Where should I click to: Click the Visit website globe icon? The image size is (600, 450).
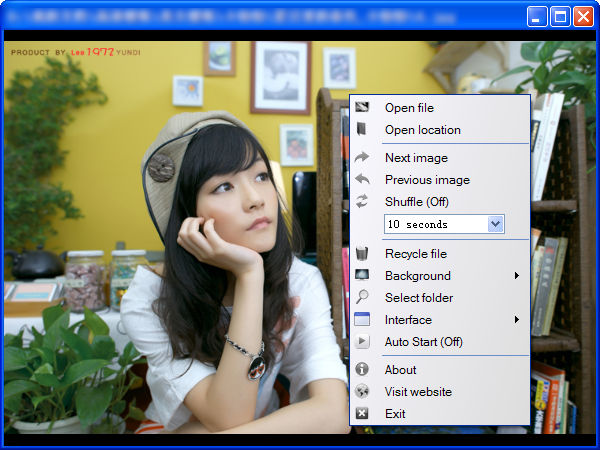(x=362, y=392)
